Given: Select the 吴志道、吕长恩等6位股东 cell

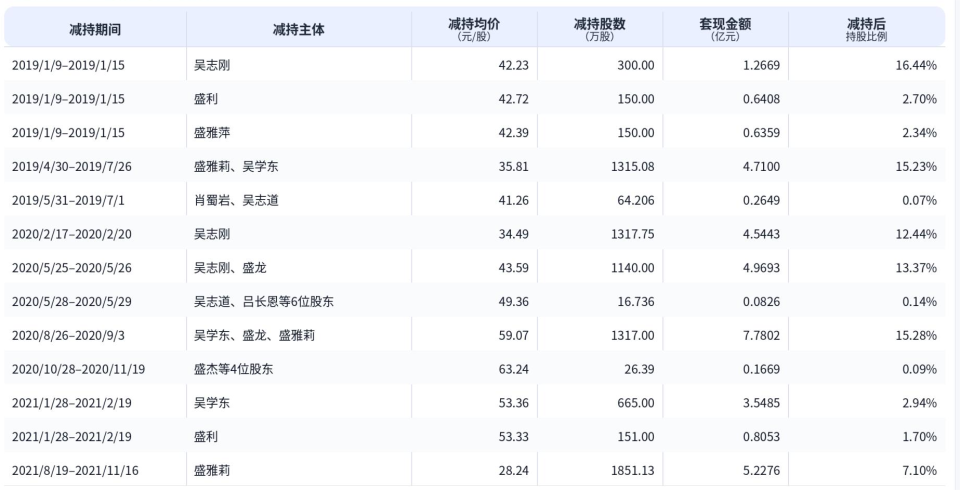Looking at the screenshot, I should 264,302.
